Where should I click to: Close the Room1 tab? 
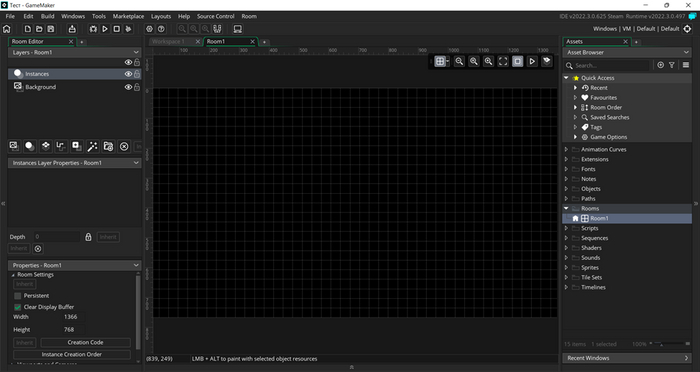pyautogui.click(x=252, y=42)
